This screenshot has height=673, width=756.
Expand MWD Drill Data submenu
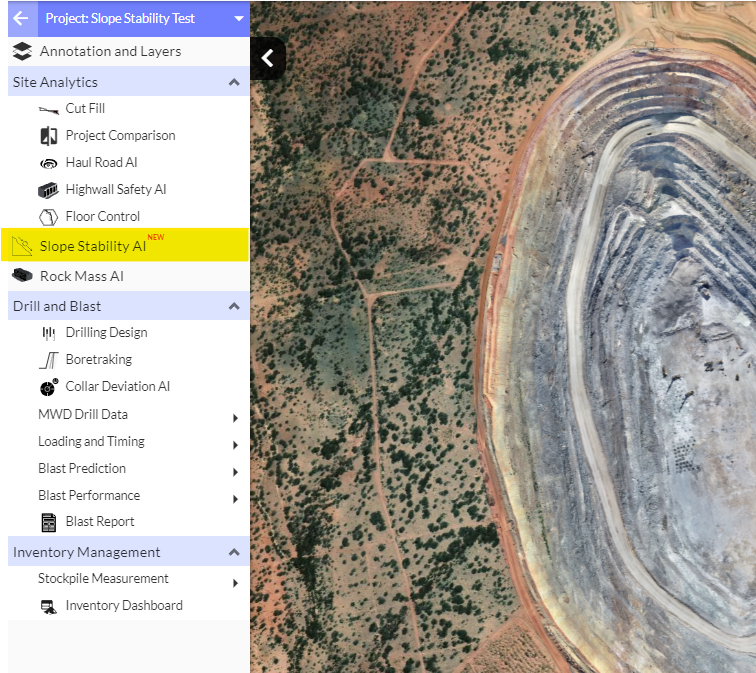[235, 417]
